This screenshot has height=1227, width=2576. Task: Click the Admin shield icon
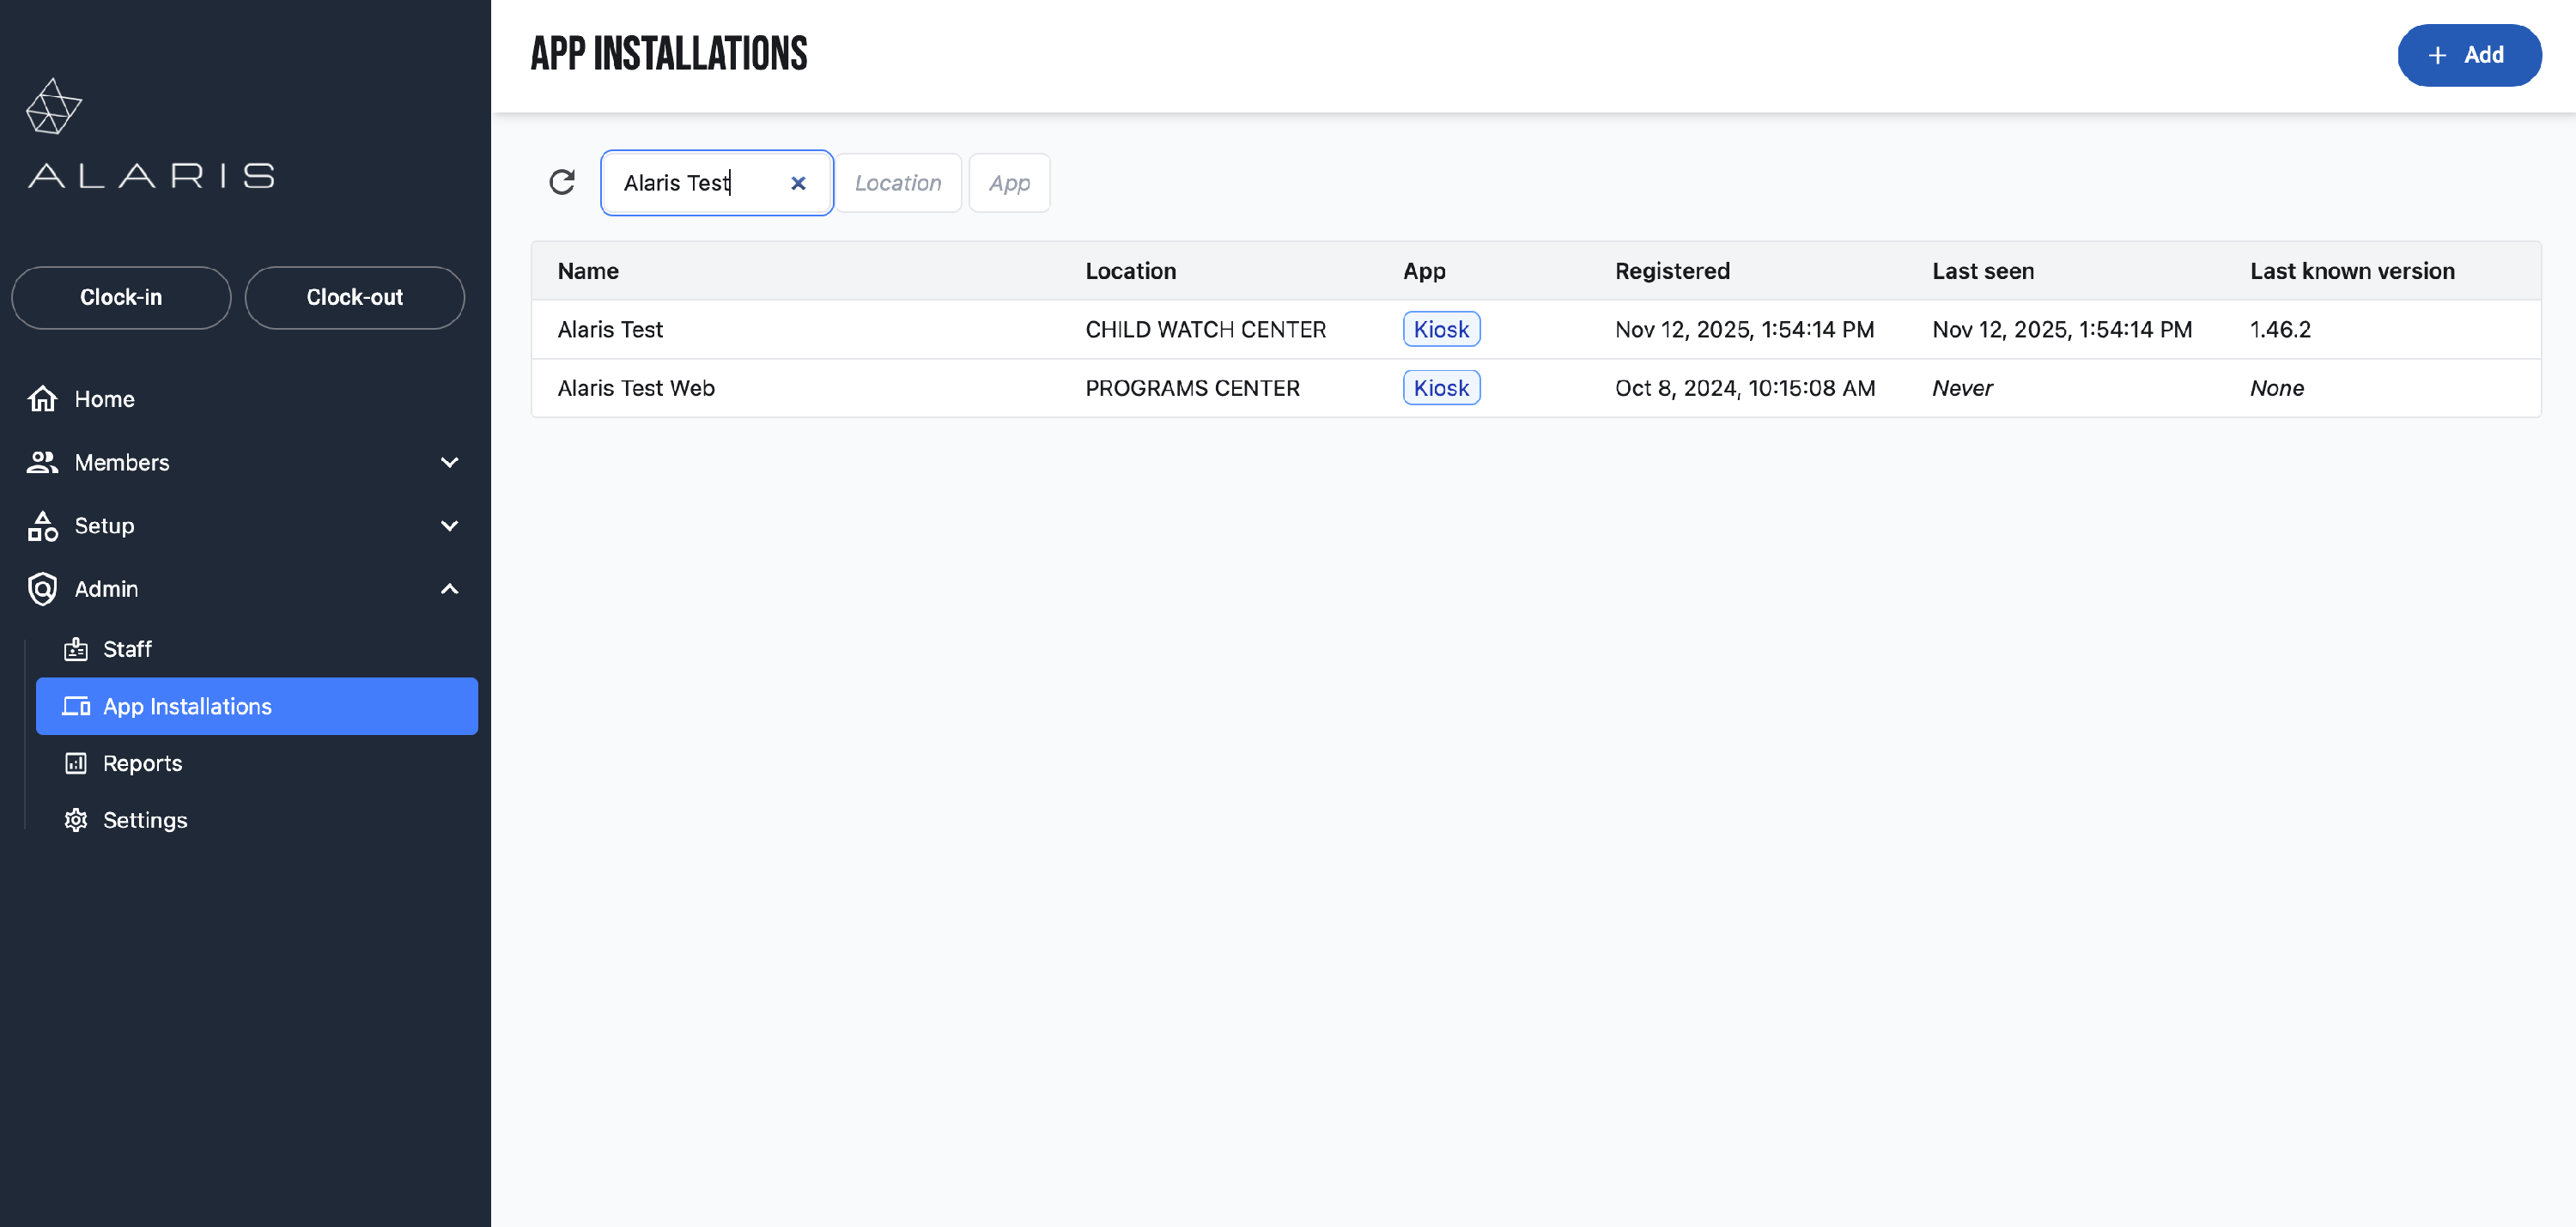(x=42, y=589)
